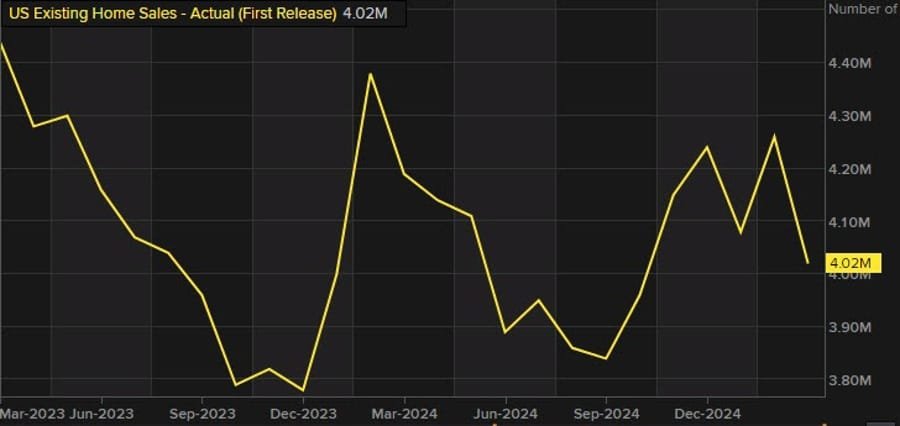Pick the Sep-2024 x-axis date label
The width and height of the screenshot is (900, 426).
tap(605, 411)
